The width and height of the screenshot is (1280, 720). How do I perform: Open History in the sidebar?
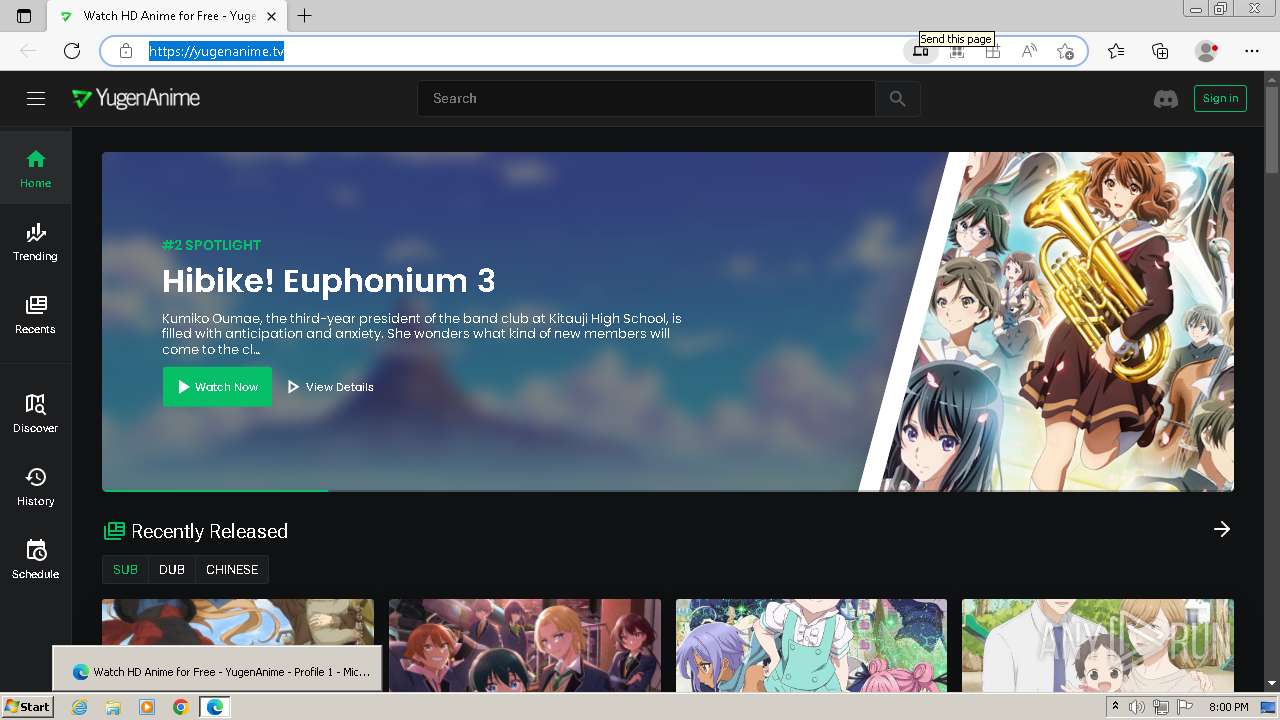click(35, 486)
